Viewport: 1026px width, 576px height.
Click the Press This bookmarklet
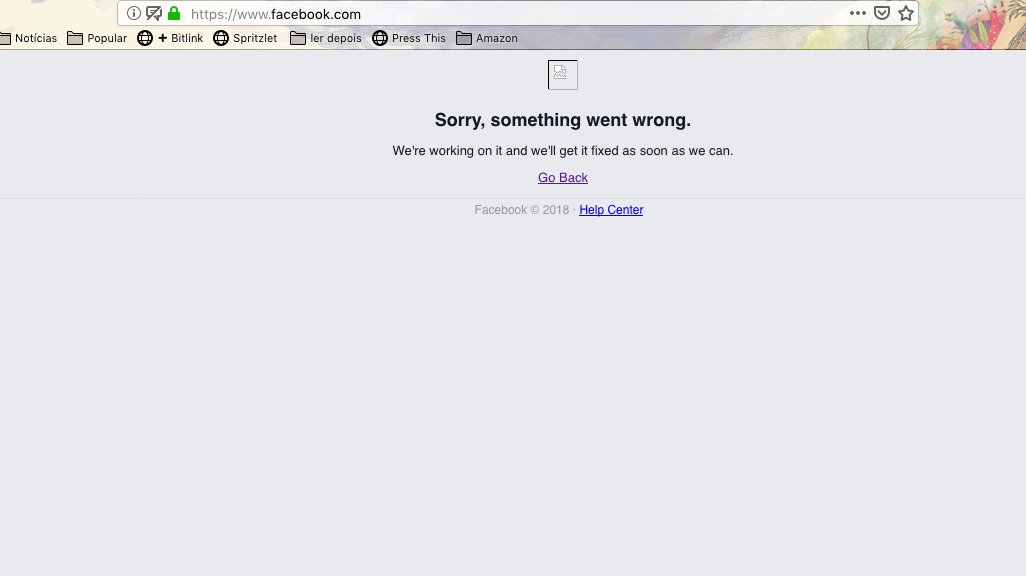[409, 38]
